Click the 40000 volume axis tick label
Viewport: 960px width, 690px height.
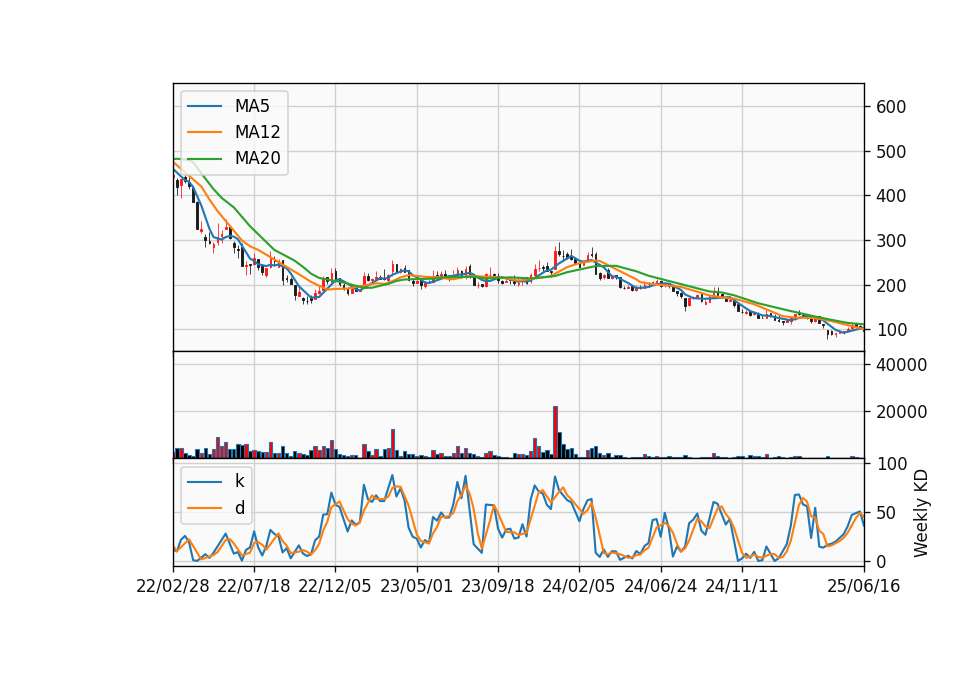tap(902, 365)
